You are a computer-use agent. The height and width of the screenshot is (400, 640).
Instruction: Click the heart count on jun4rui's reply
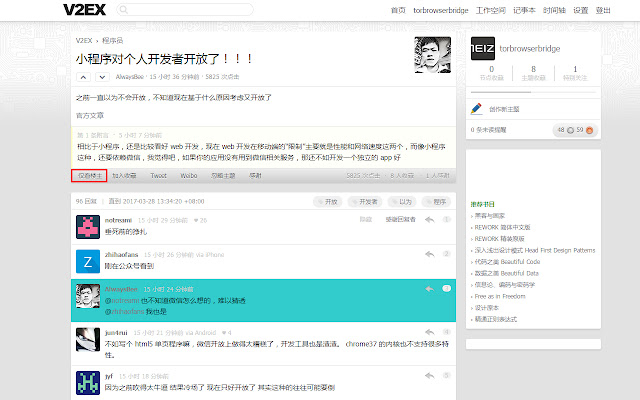coord(227,333)
